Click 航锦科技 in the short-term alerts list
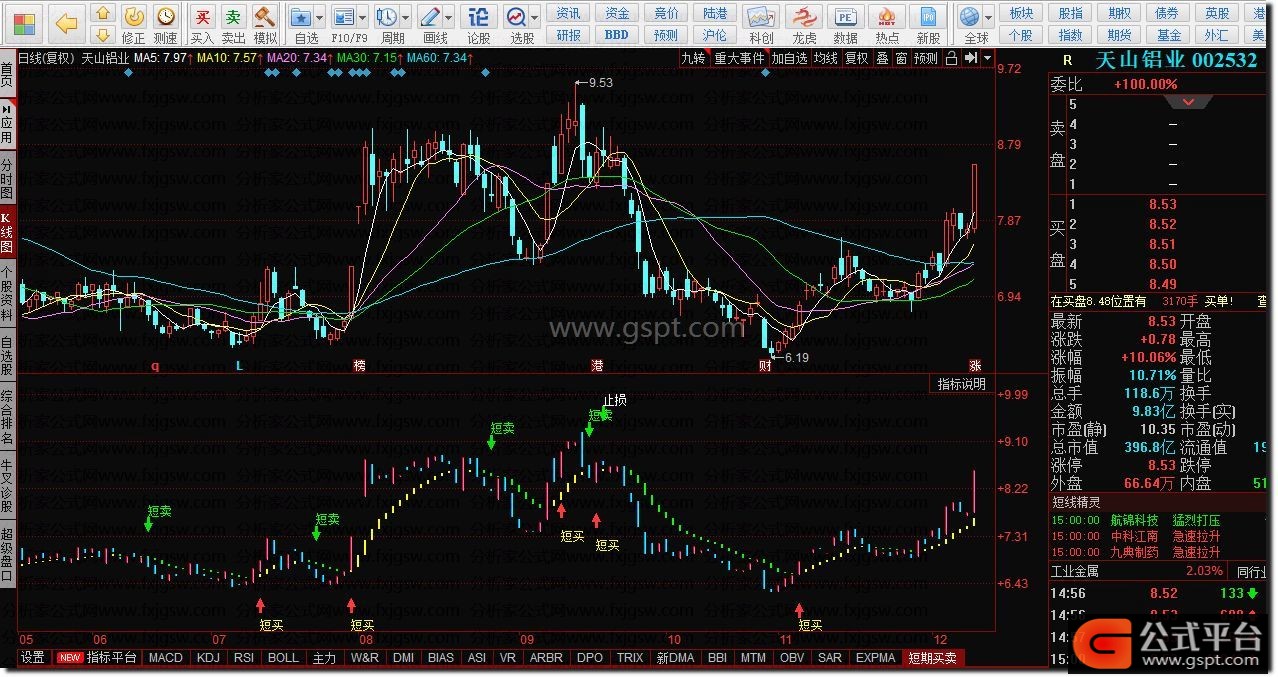 point(1134,520)
